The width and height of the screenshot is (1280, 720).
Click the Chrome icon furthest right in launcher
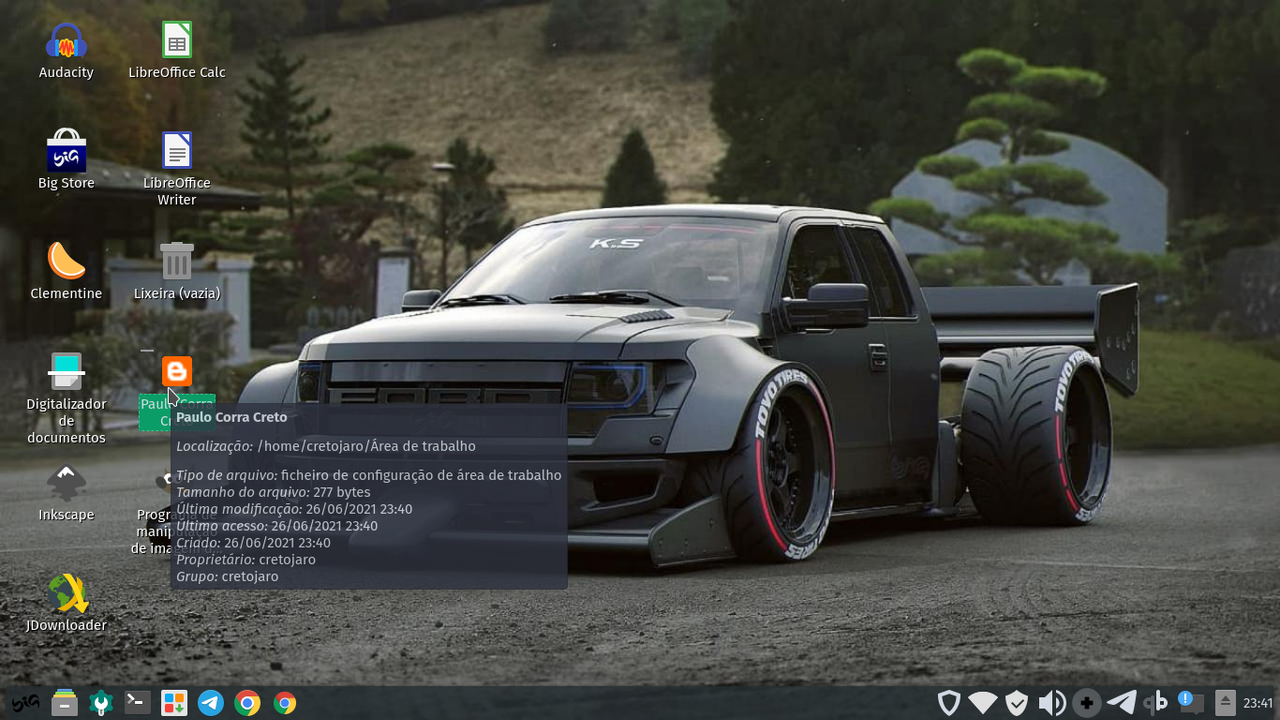[x=285, y=703]
